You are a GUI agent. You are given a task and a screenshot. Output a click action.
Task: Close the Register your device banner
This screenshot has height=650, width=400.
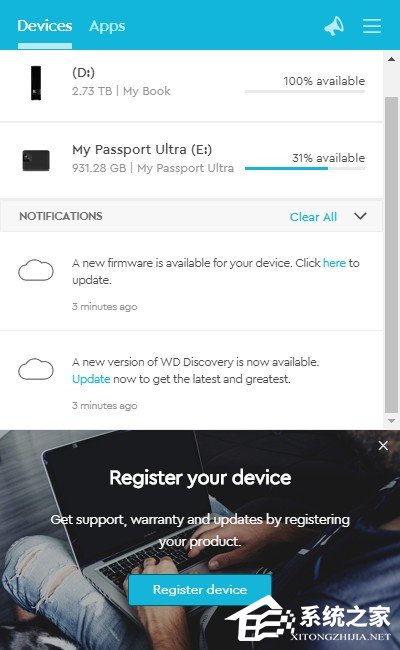point(383,446)
